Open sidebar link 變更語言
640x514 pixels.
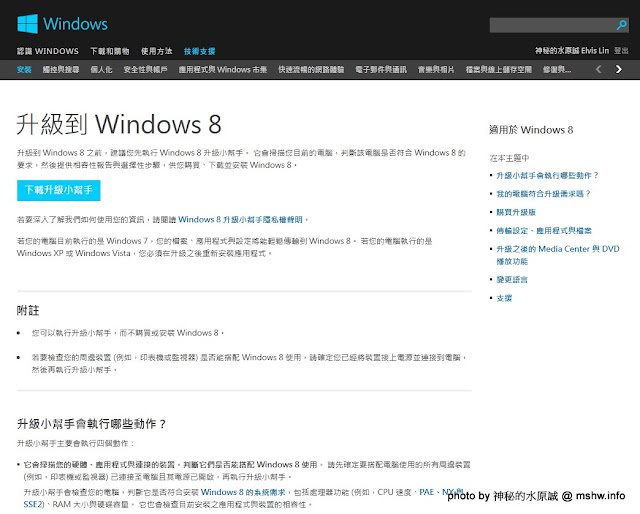tap(512, 280)
